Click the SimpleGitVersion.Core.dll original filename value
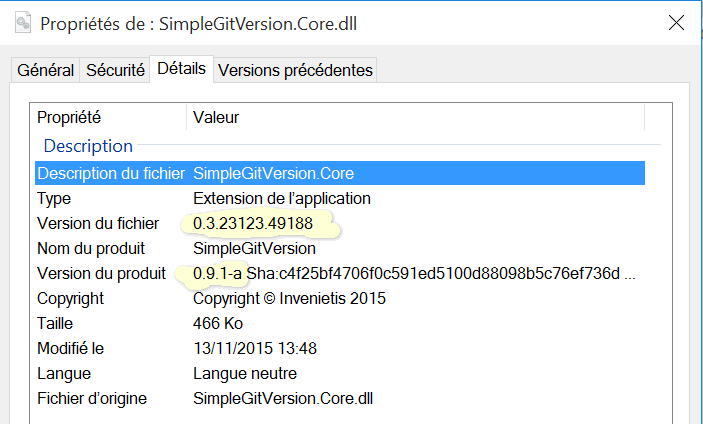The height and width of the screenshot is (424, 703). pos(283,398)
